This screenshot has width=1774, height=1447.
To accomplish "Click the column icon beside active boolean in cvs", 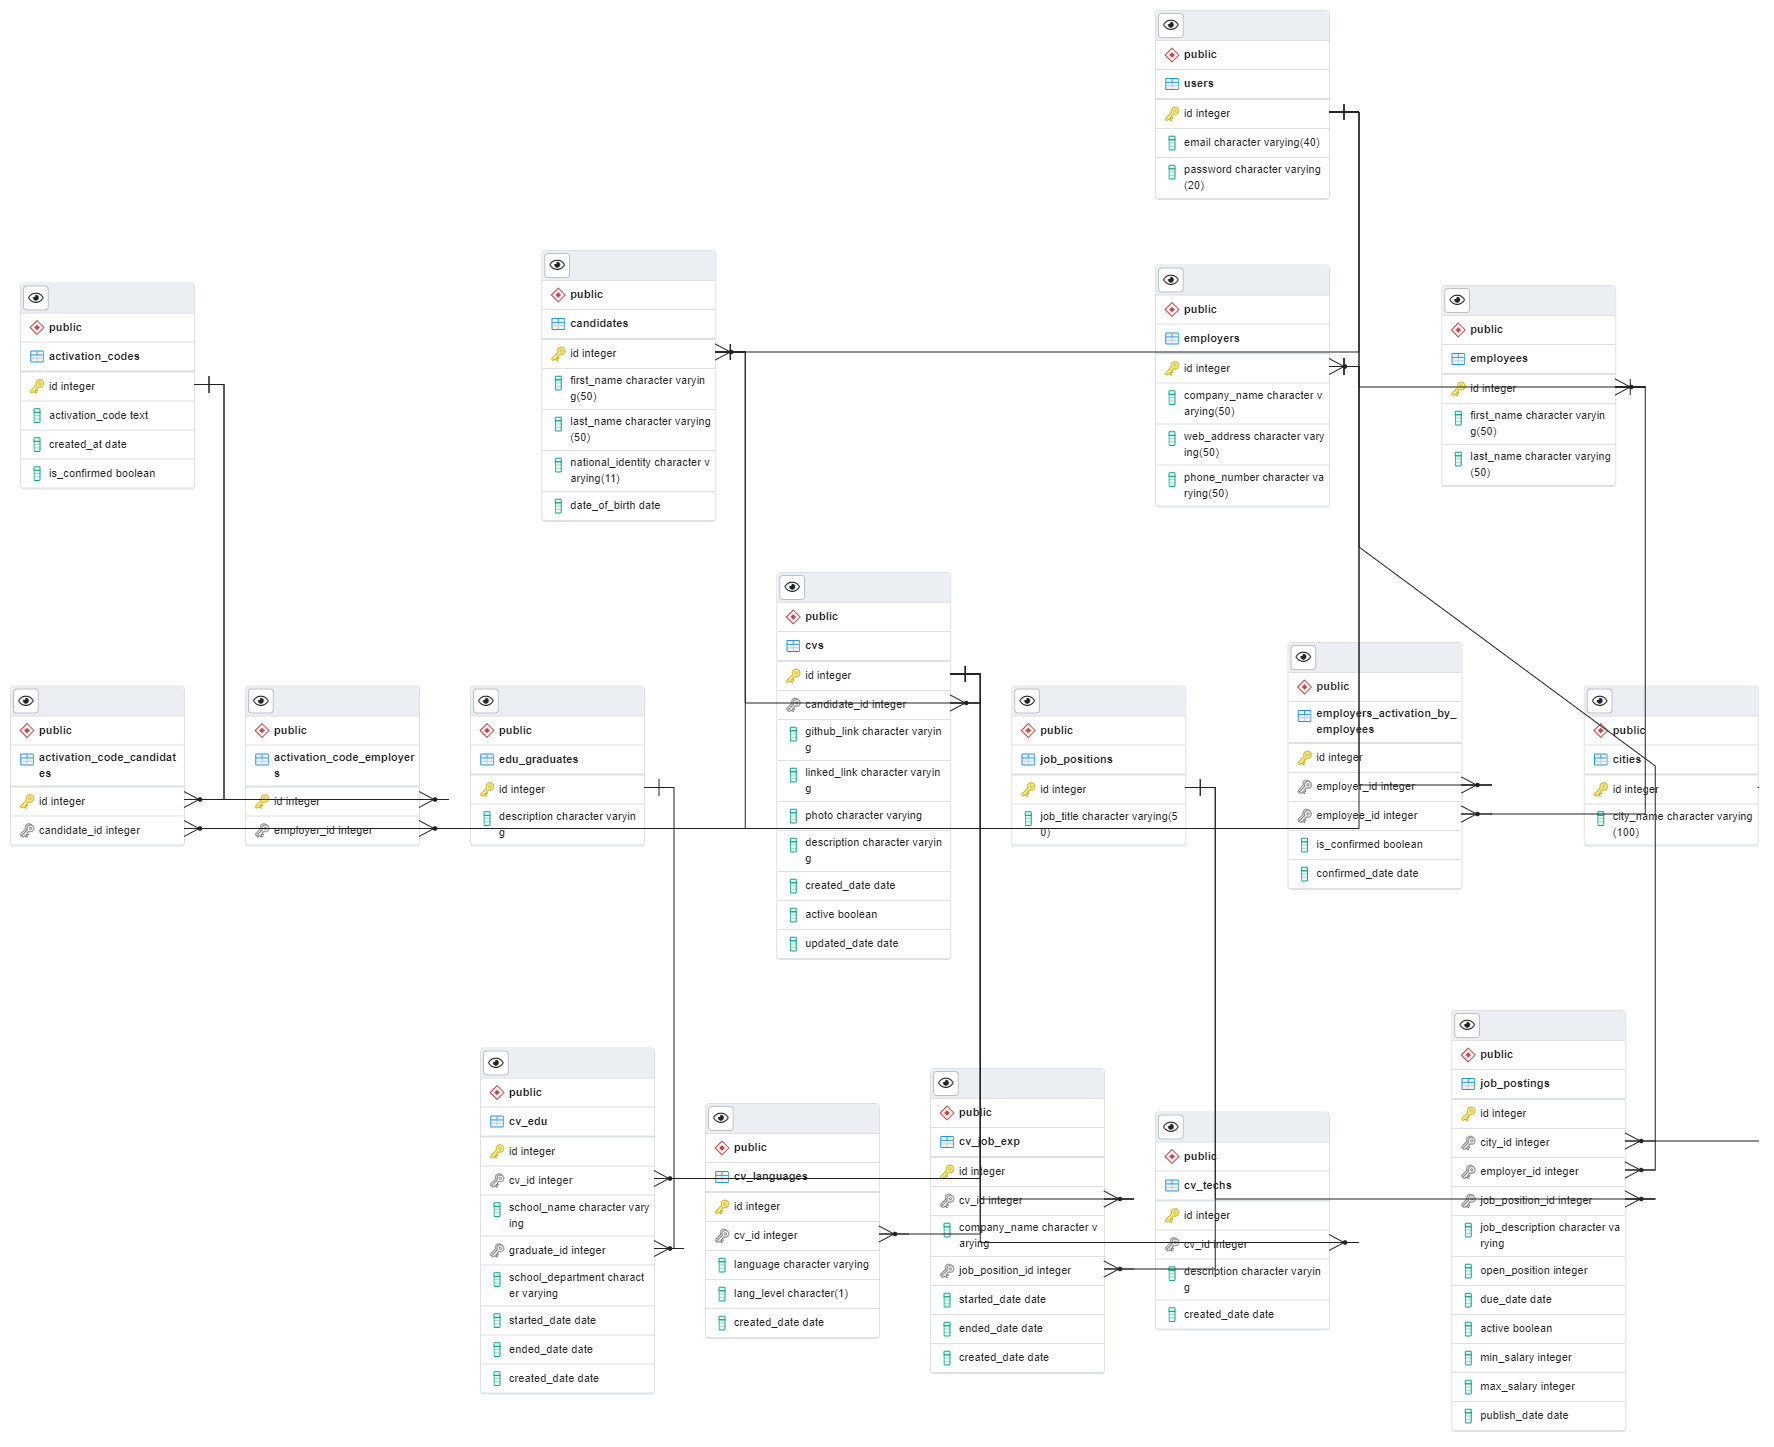I will click(791, 914).
